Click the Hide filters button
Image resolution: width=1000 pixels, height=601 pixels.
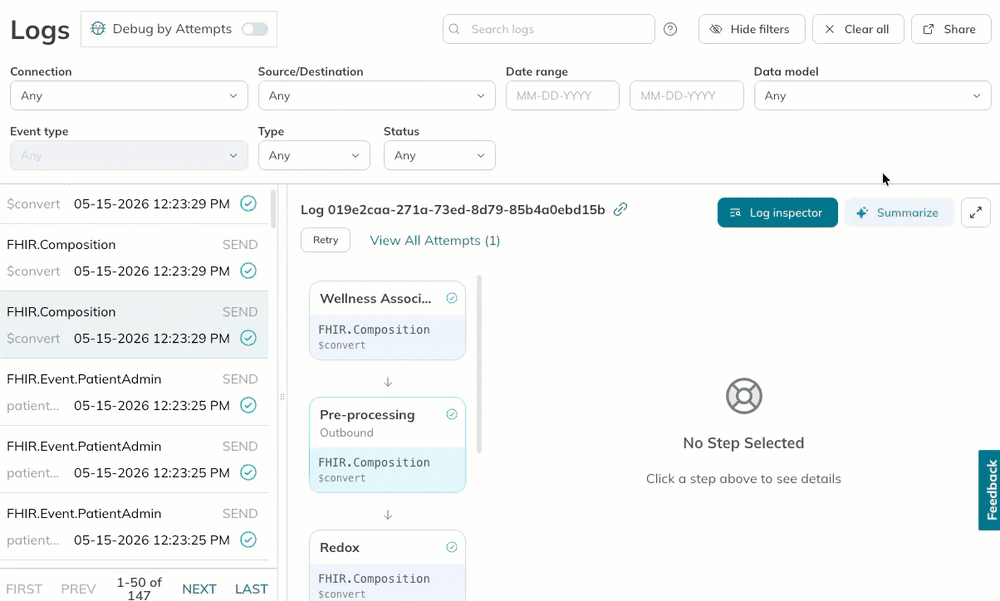coord(751,29)
